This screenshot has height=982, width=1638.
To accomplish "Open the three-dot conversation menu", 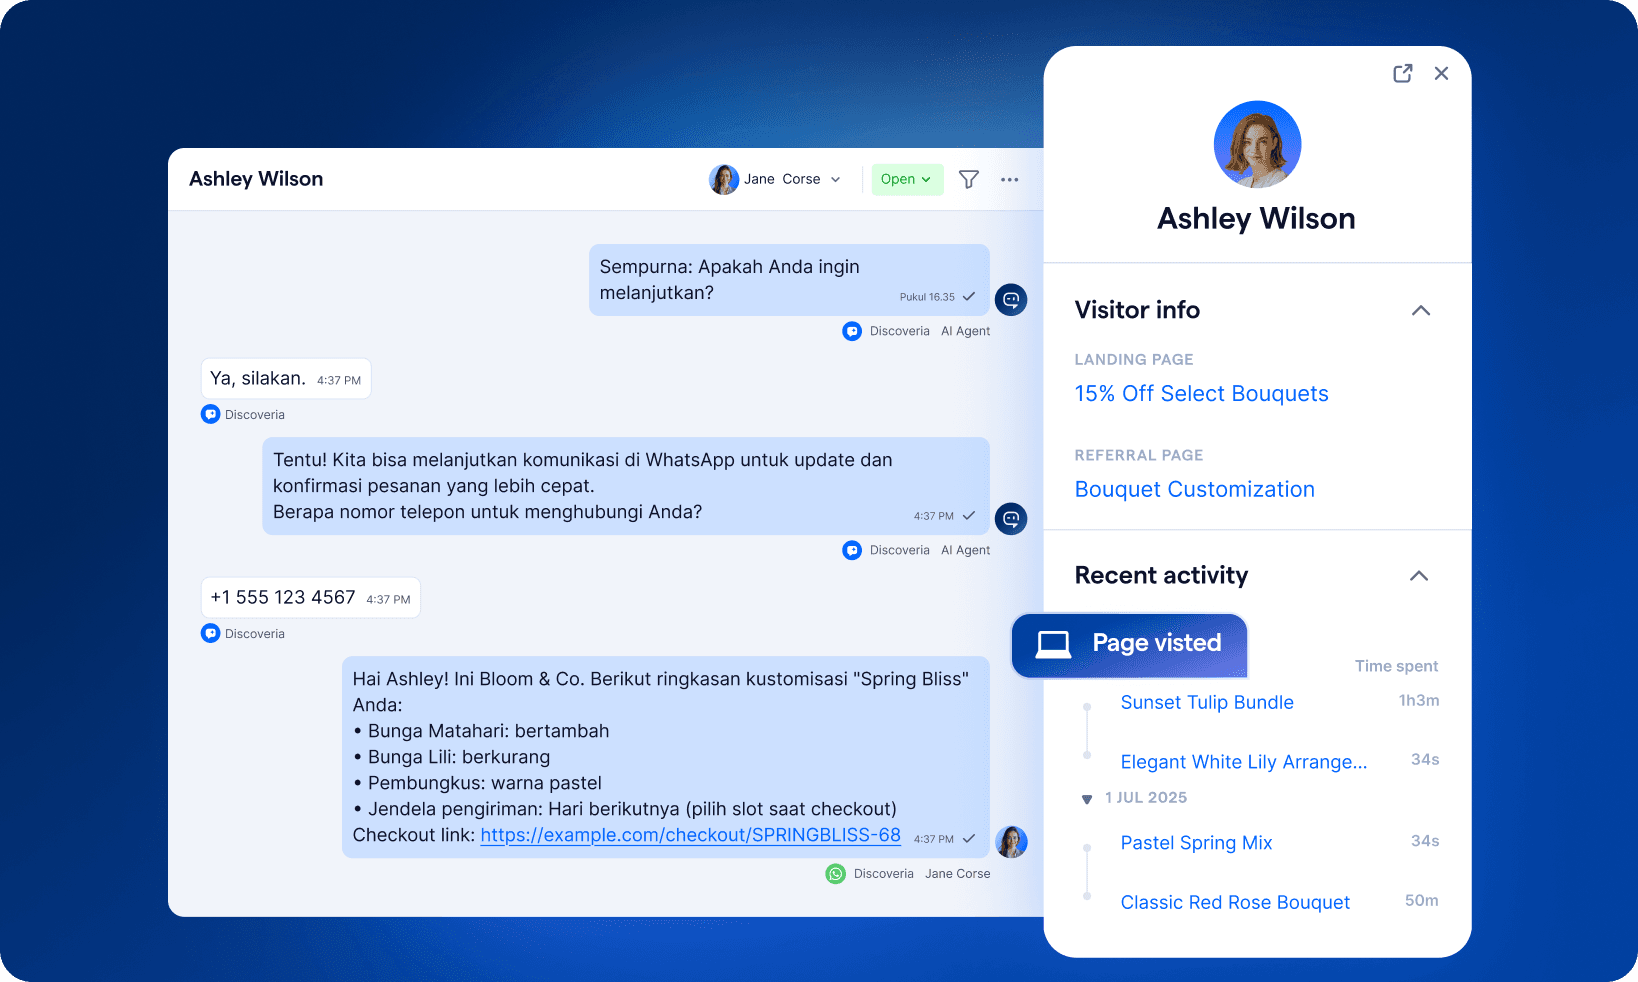I will coord(1010,179).
